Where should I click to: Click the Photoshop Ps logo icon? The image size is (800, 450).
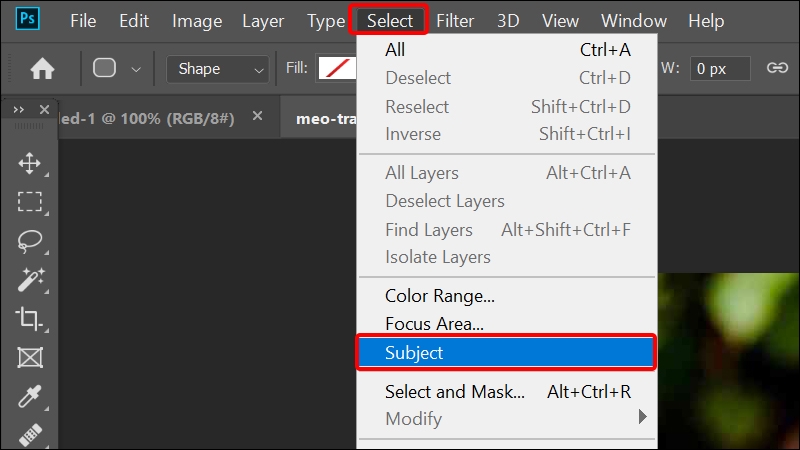tap(28, 20)
